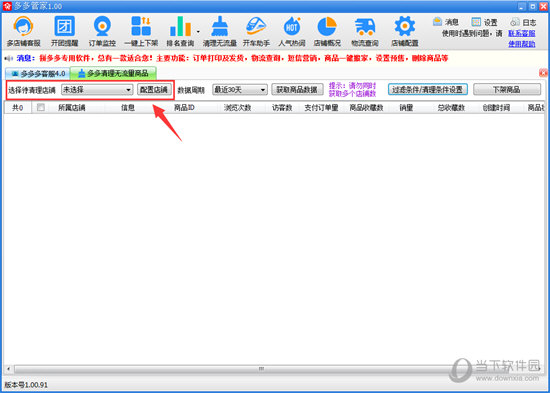Click the red promotional 消息 ticker text
550x393 pixels.
pos(244,58)
